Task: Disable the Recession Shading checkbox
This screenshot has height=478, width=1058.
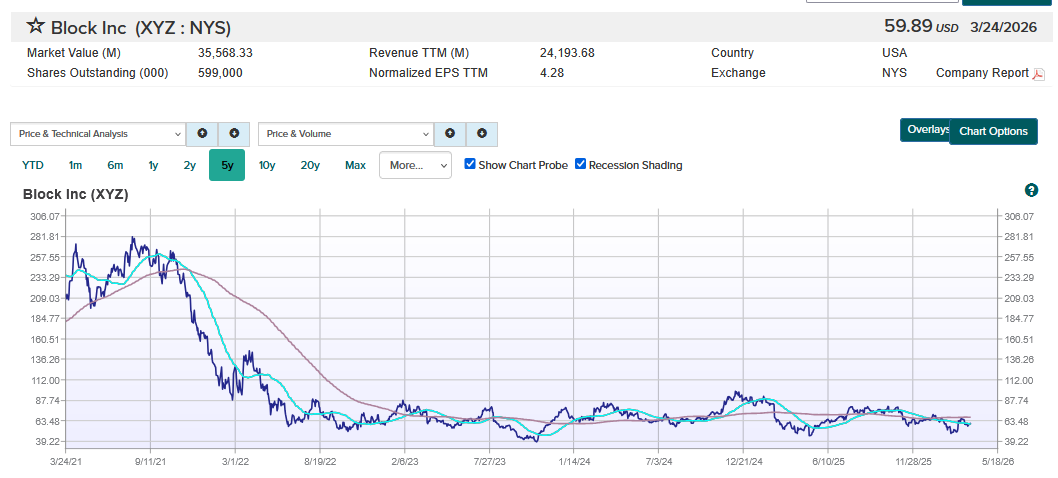Action: pos(580,164)
